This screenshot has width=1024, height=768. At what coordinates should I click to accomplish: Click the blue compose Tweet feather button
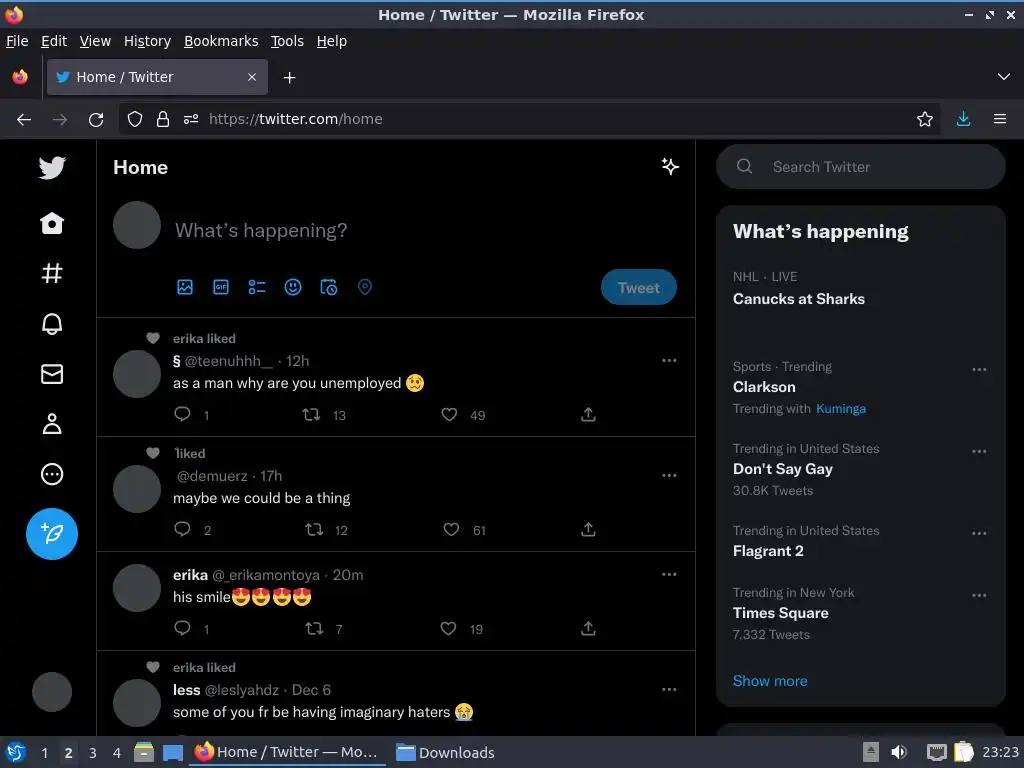52,534
